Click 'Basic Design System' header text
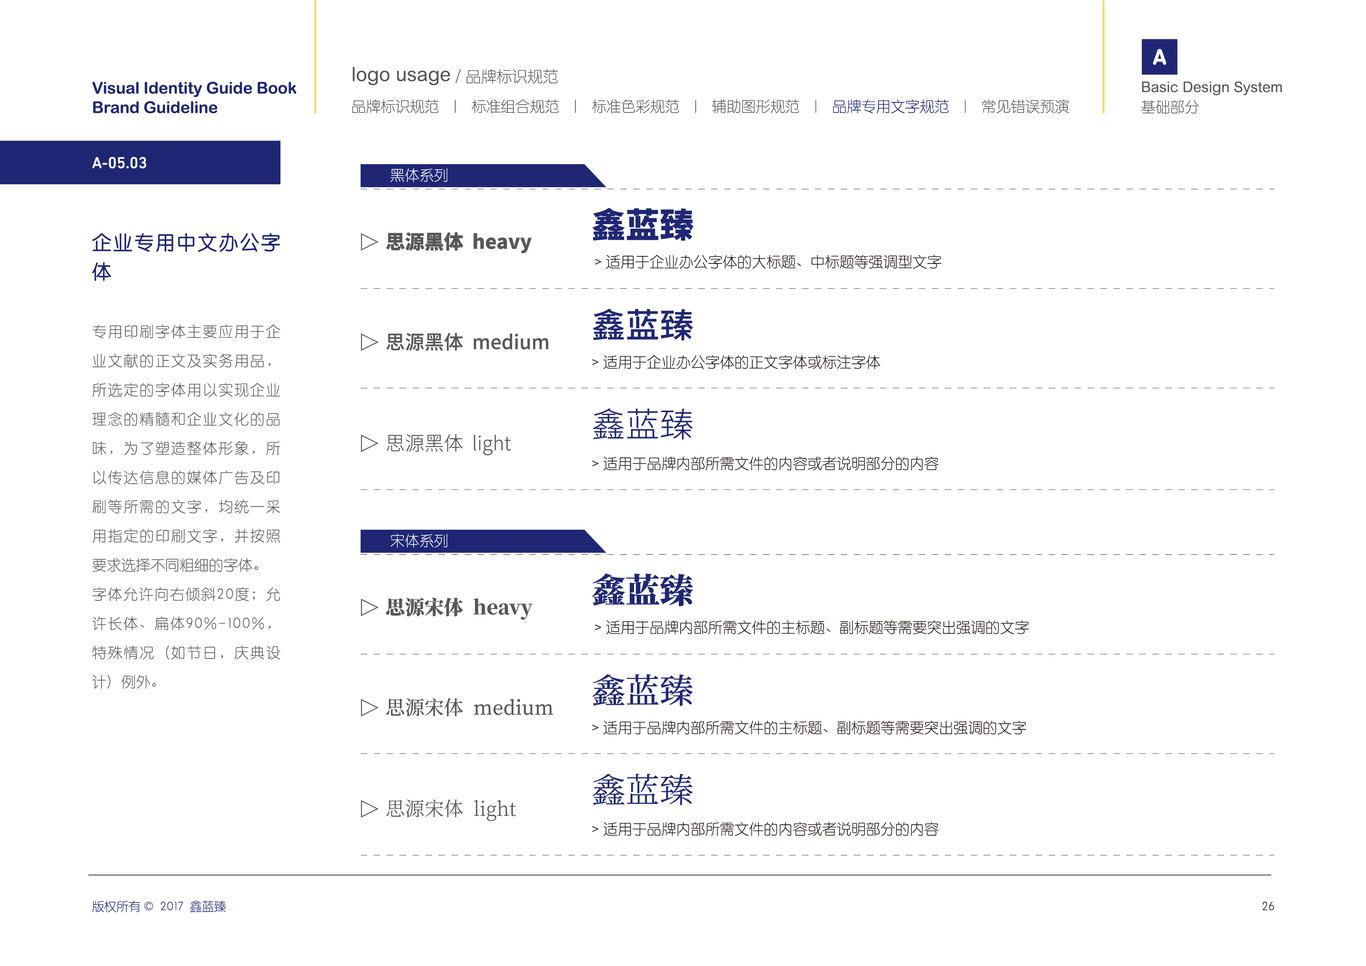Image resolution: width=1366 pixels, height=966 pixels. pos(1211,87)
